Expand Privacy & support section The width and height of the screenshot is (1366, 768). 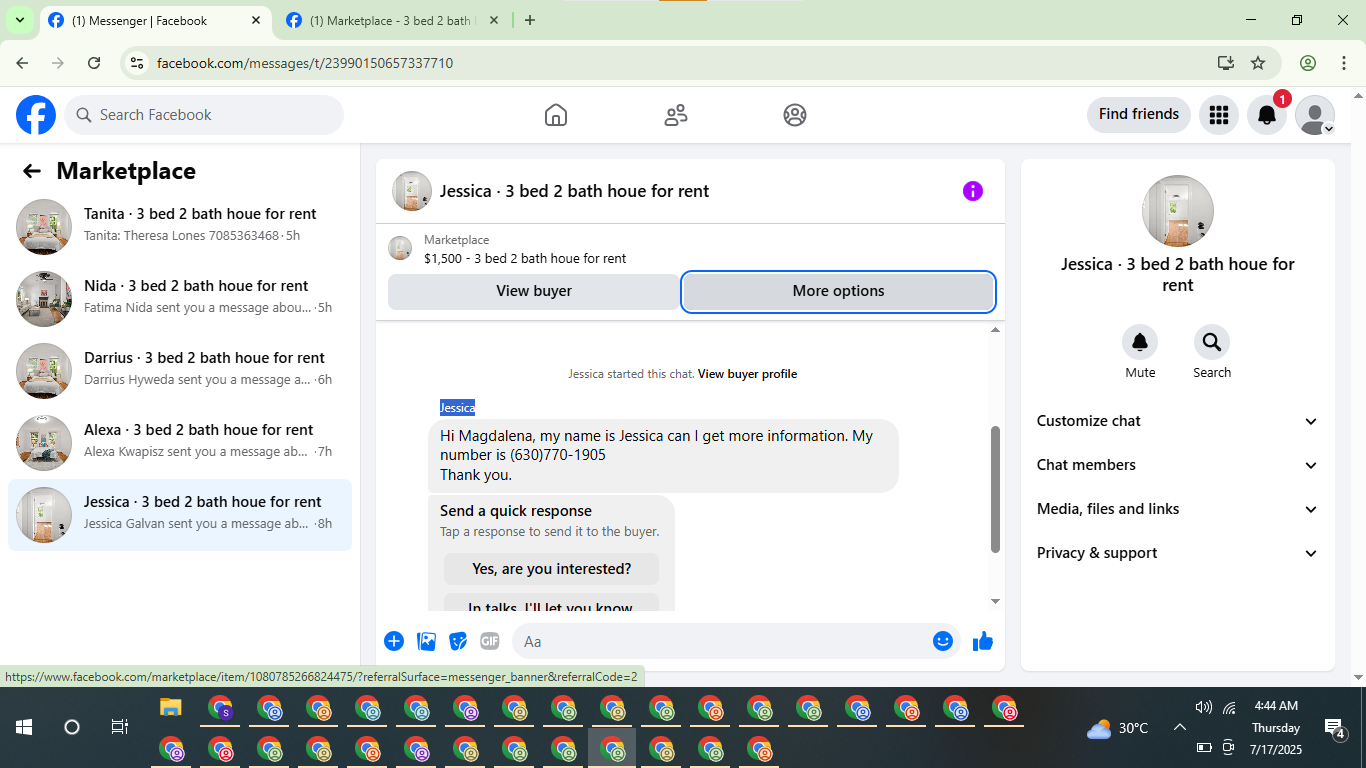(1178, 553)
